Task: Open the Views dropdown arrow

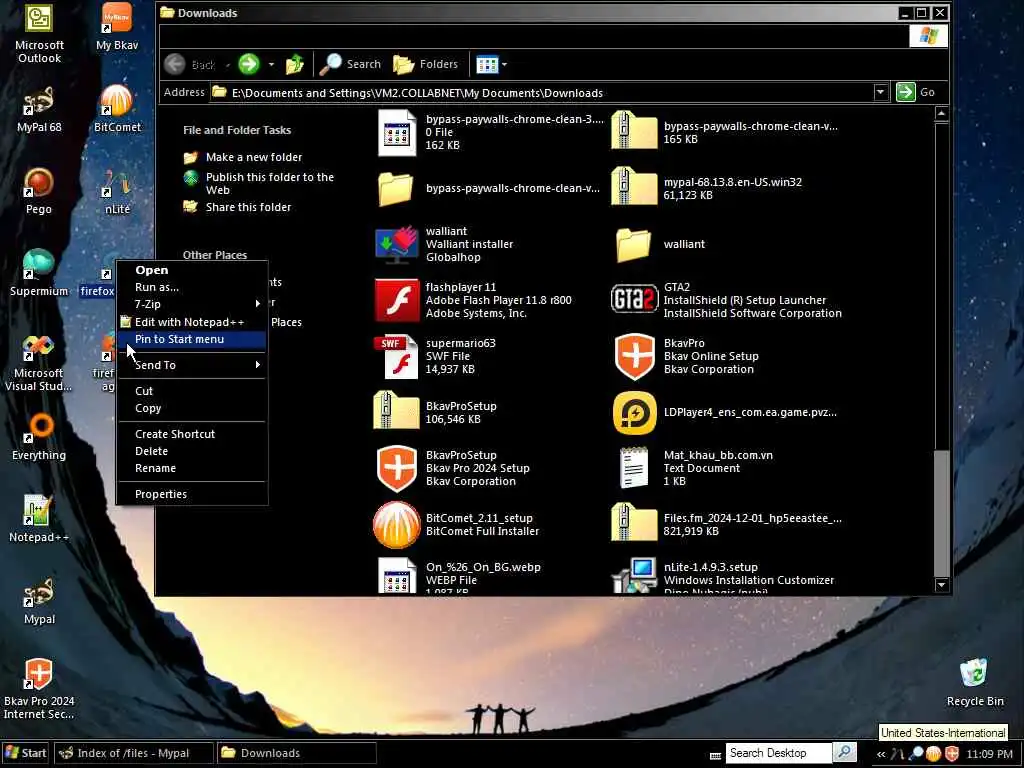Action: [504, 64]
